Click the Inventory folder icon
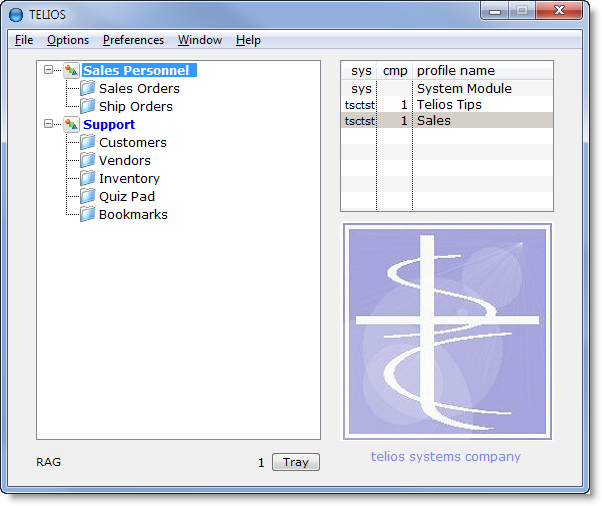This screenshot has height=506, width=602. [x=88, y=179]
